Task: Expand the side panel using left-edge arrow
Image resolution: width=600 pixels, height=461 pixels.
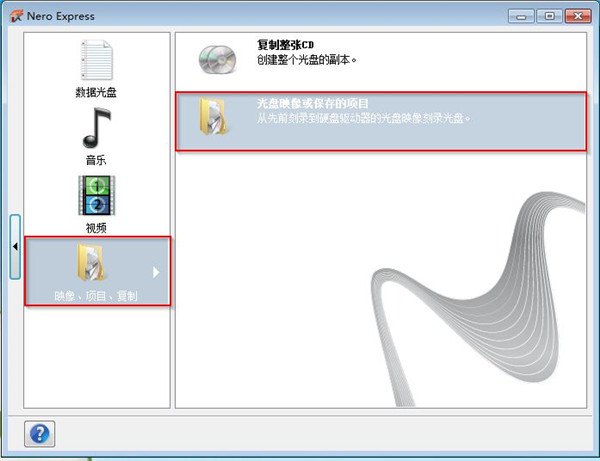Action: [x=15, y=246]
